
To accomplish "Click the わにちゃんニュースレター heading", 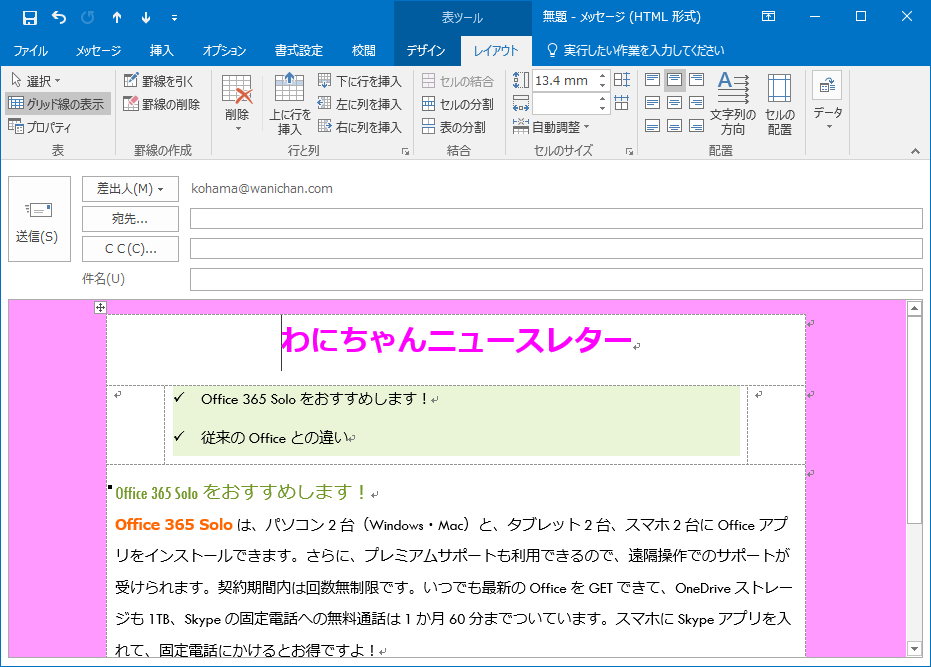I will pyautogui.click(x=456, y=340).
